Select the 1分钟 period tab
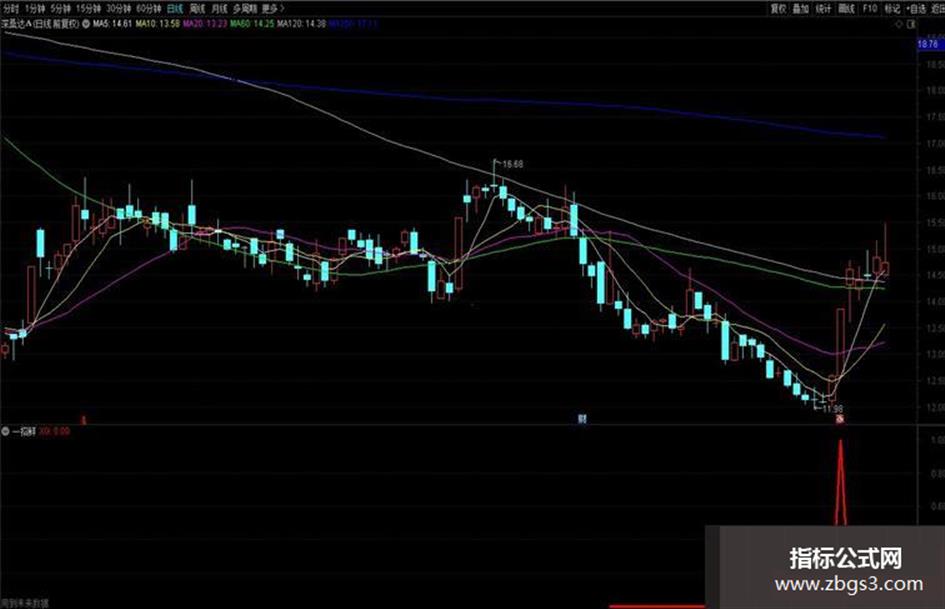The width and height of the screenshot is (945, 609). pyautogui.click(x=35, y=8)
